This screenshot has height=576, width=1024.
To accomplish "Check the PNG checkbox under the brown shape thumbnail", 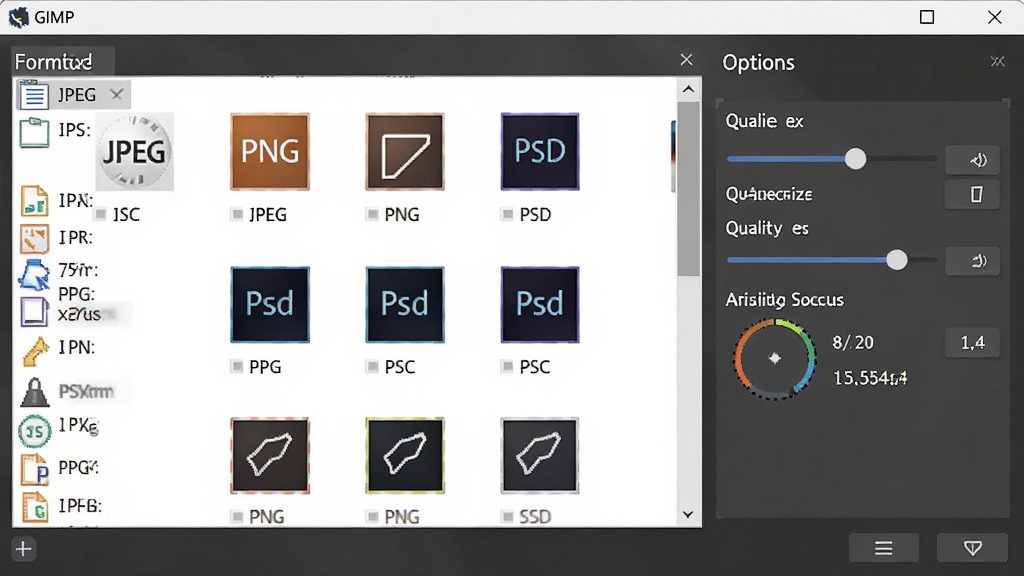I will coord(372,214).
